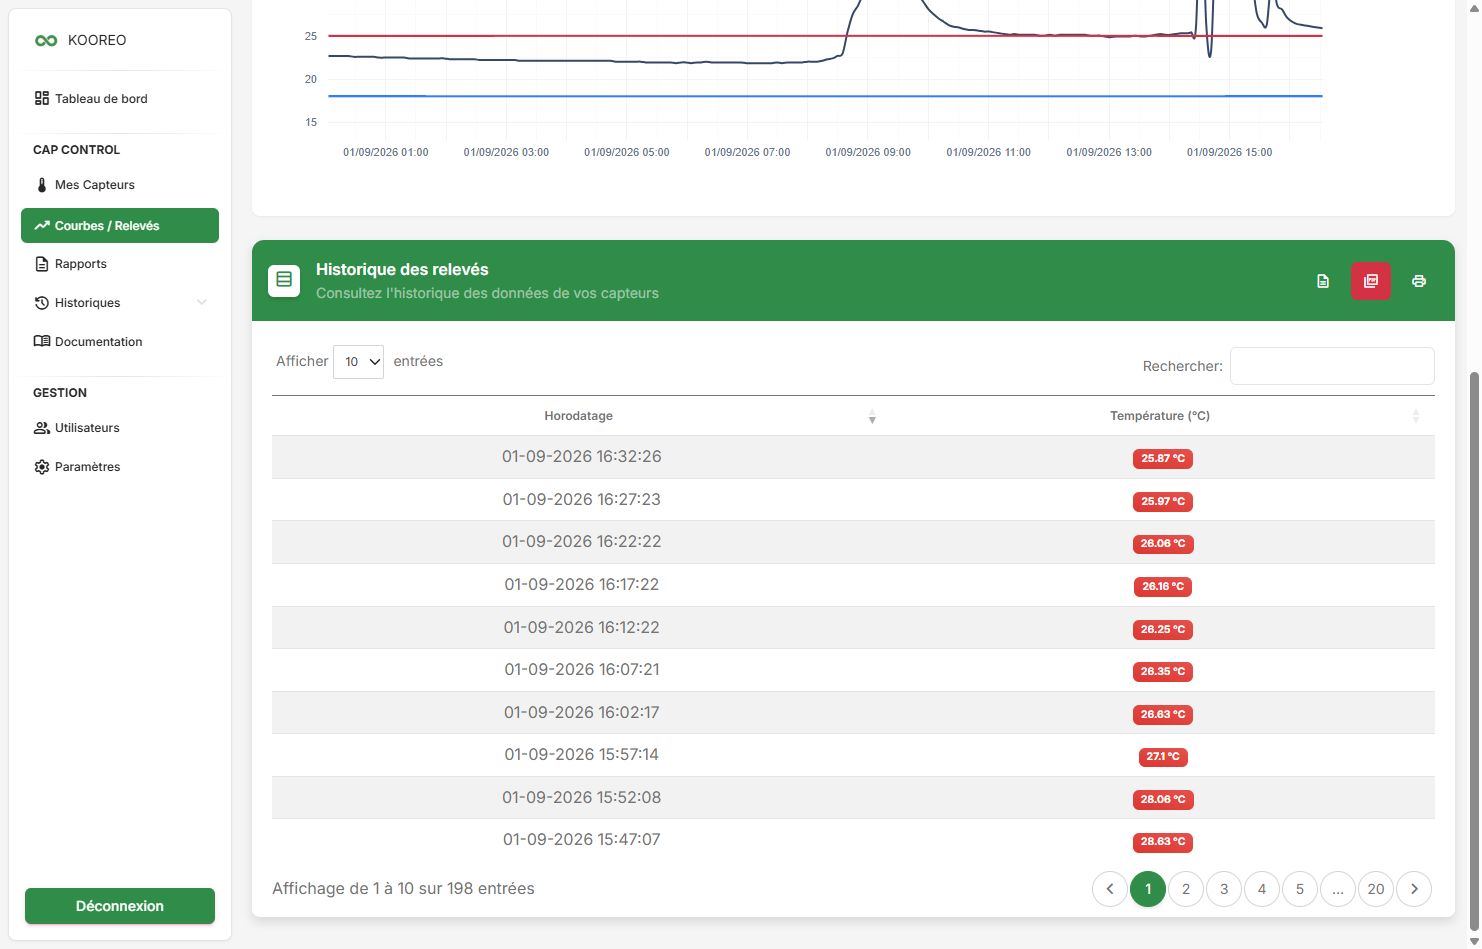Go to page 4 of readings
Viewport: 1482px width, 949px height.
coord(1262,889)
